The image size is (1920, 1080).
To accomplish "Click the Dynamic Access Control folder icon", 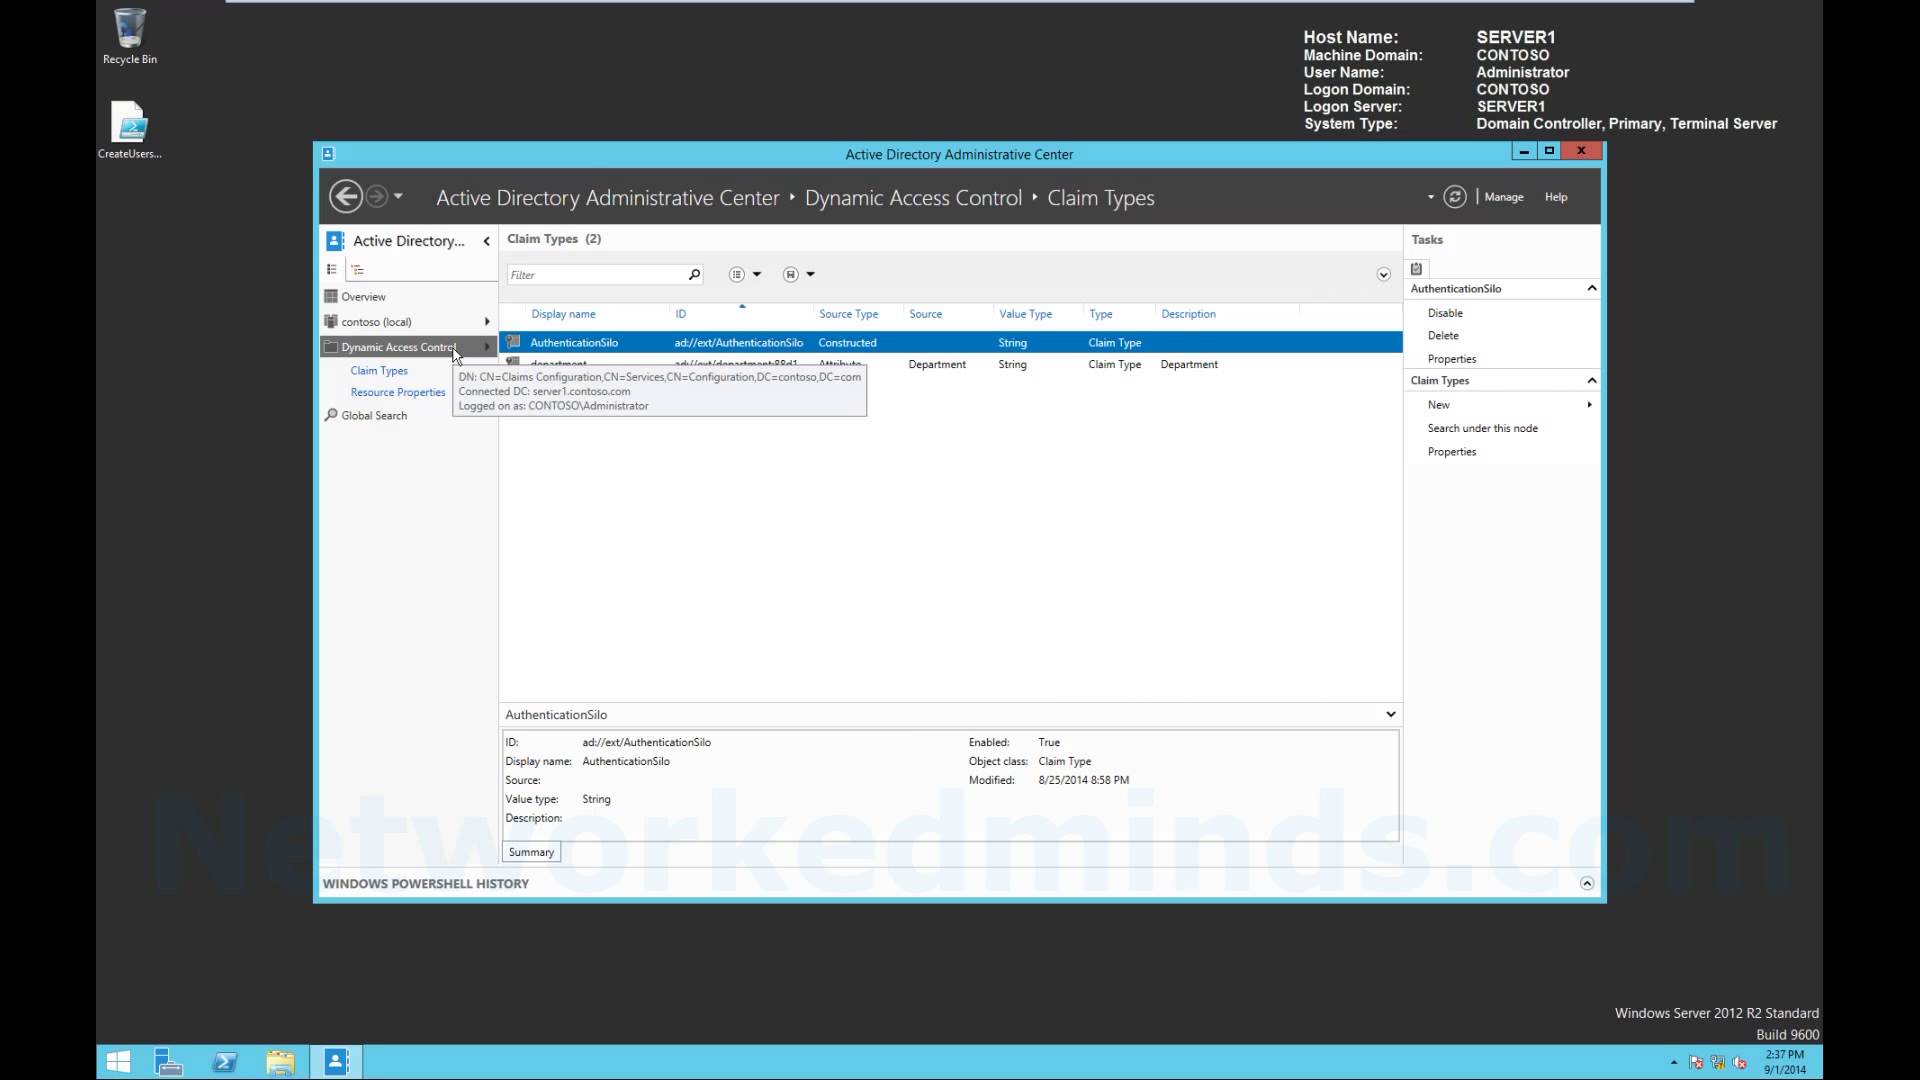I will coord(331,347).
